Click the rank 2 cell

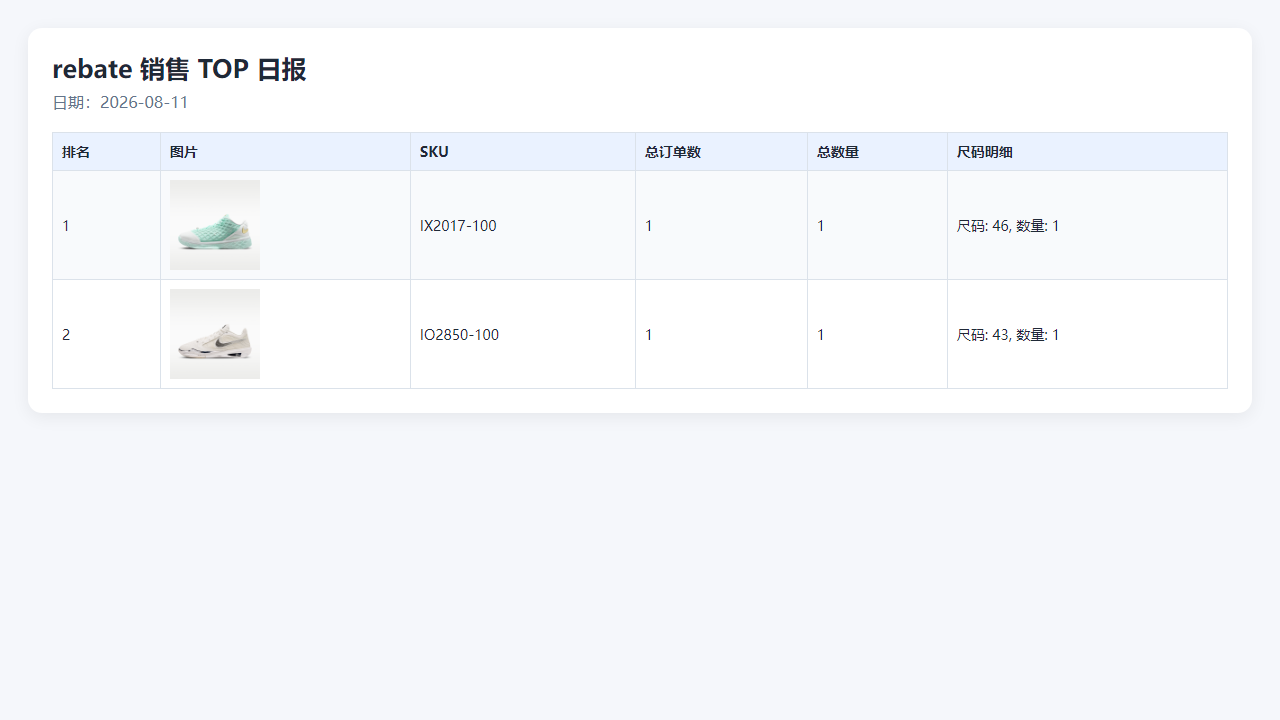tap(107, 334)
